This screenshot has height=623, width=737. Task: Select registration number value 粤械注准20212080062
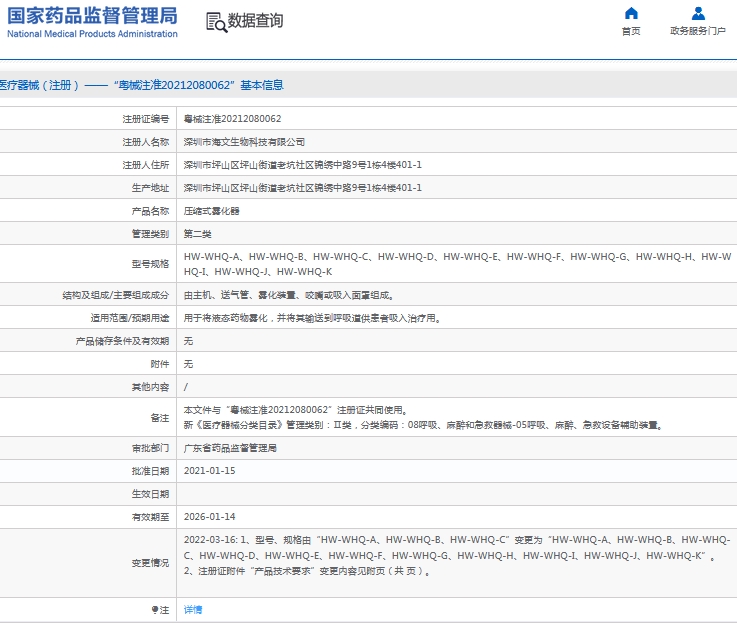[x=232, y=119]
